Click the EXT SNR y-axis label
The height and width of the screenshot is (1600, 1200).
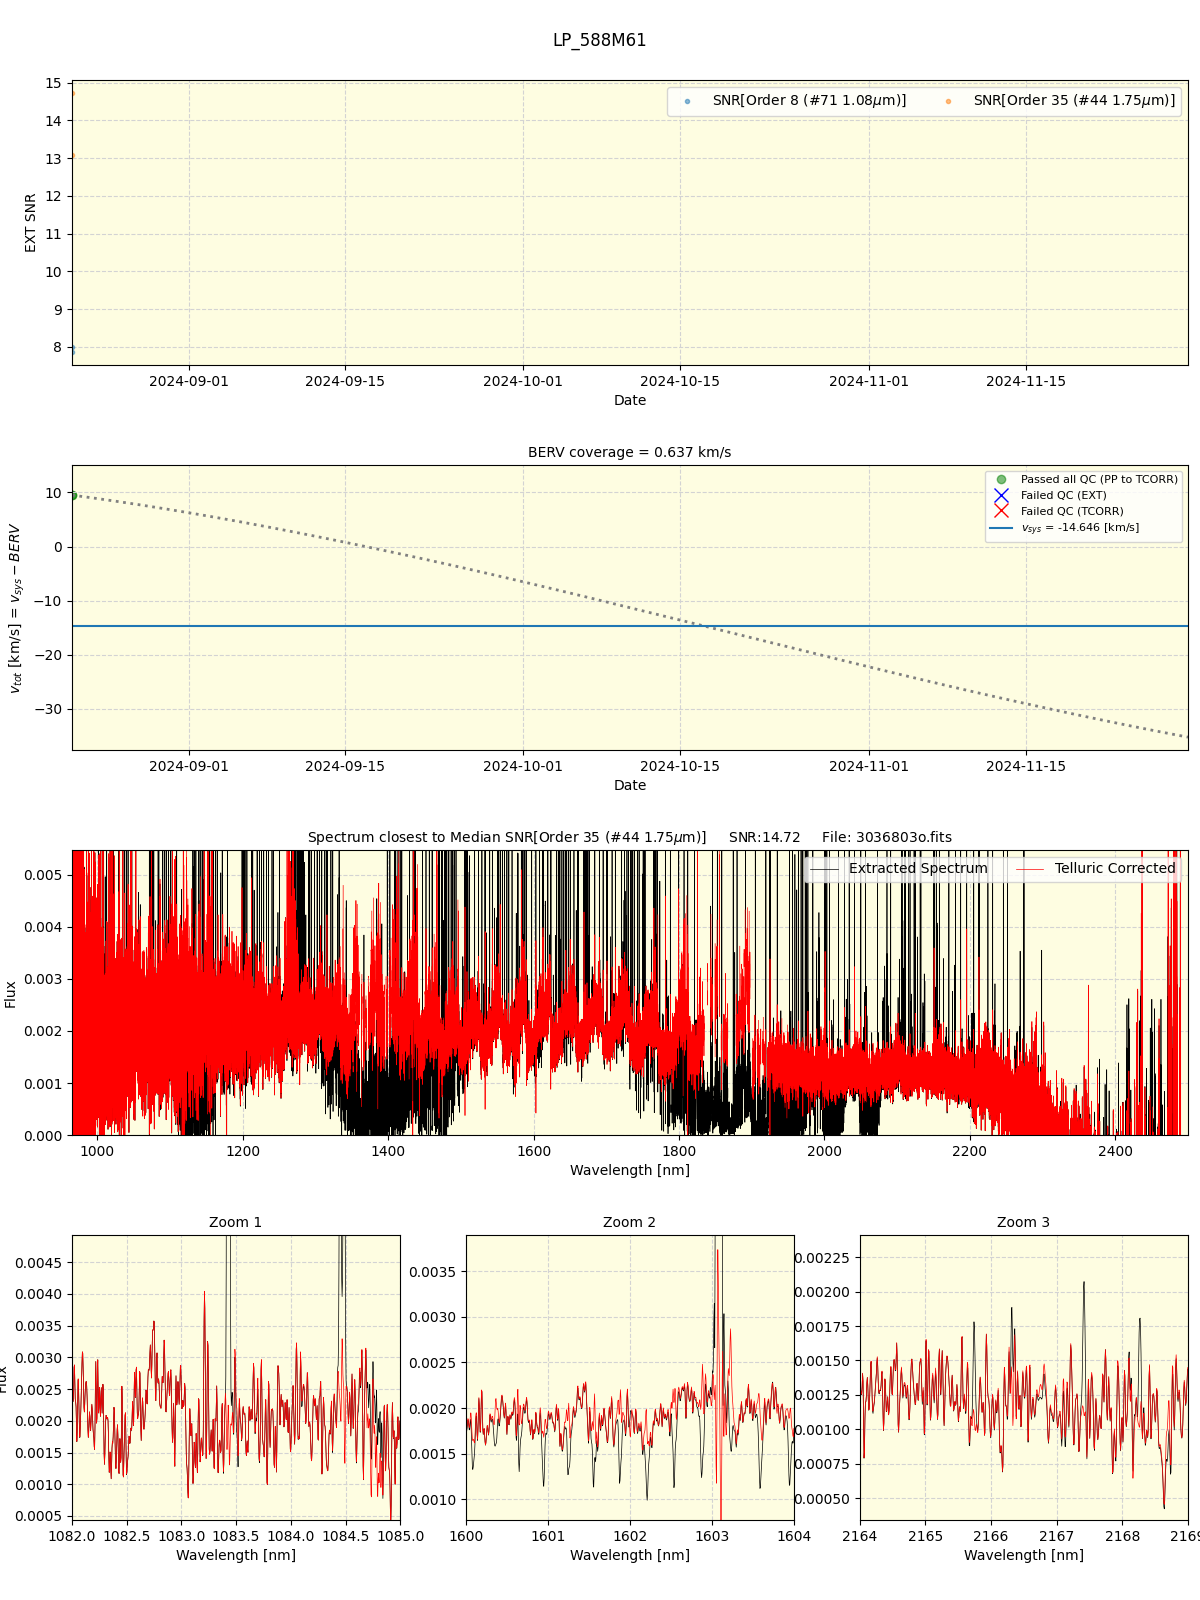tap(31, 223)
